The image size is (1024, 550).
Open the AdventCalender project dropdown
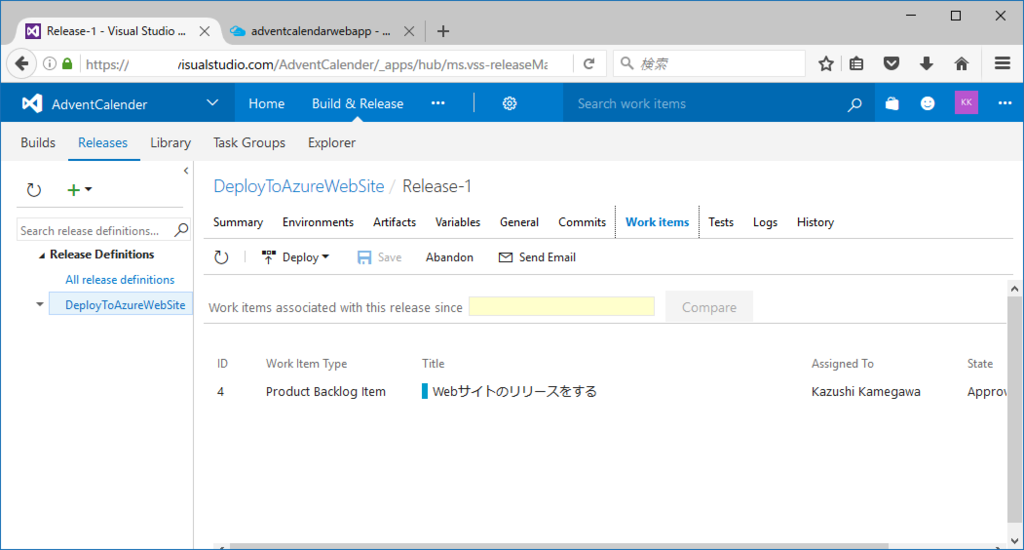click(x=212, y=103)
